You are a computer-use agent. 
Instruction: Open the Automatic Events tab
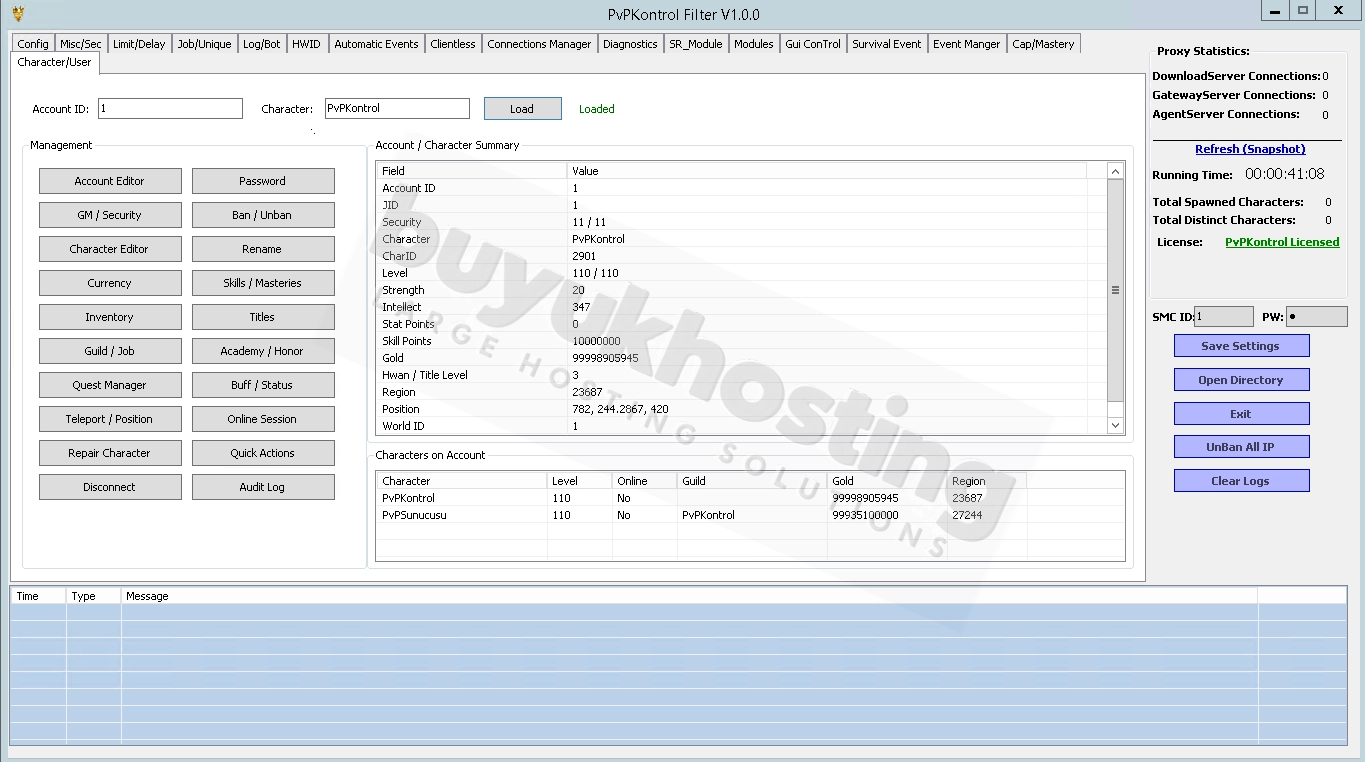376,44
